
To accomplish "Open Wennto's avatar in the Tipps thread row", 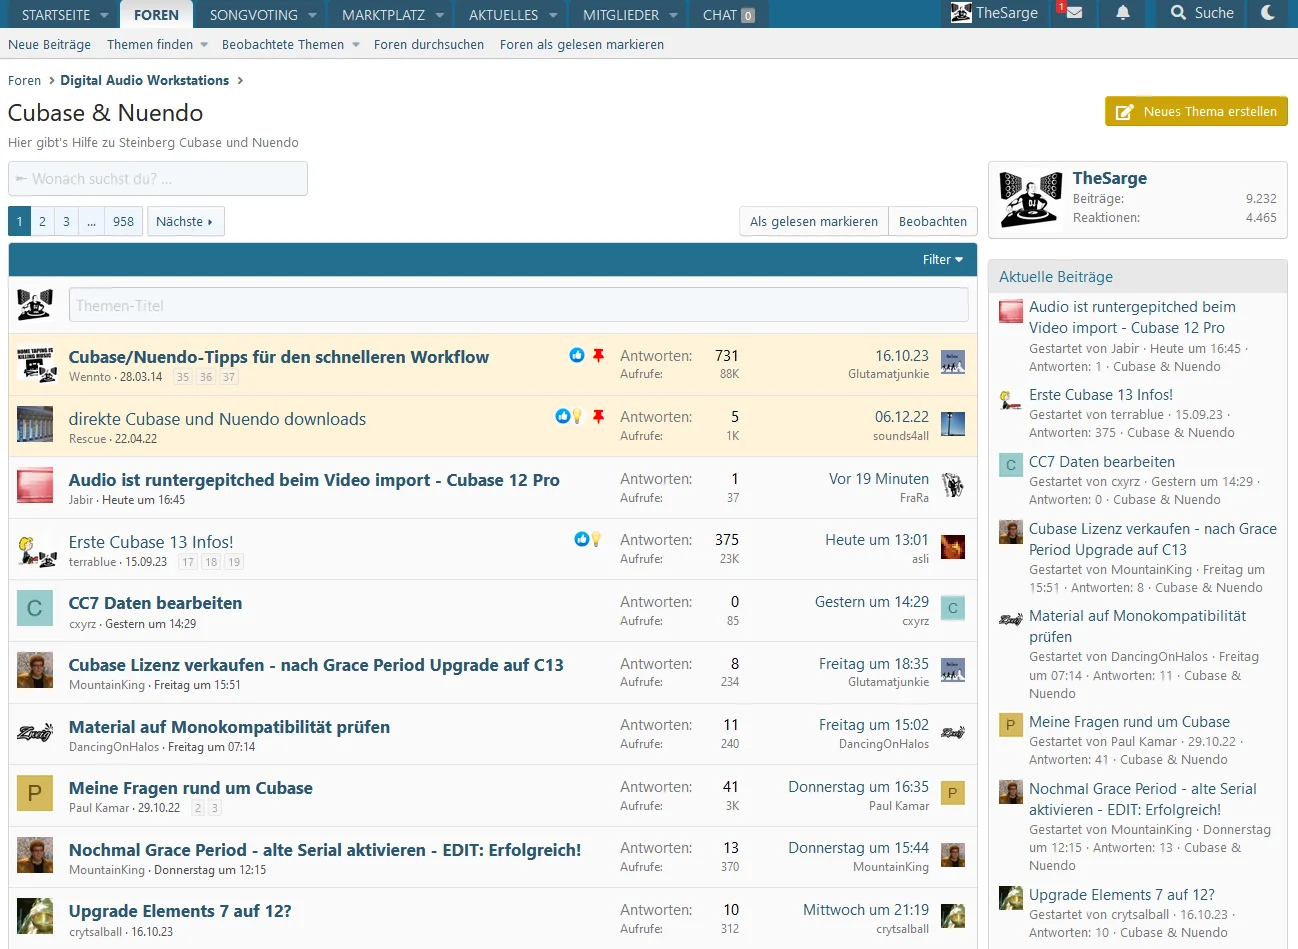I will [x=35, y=364].
